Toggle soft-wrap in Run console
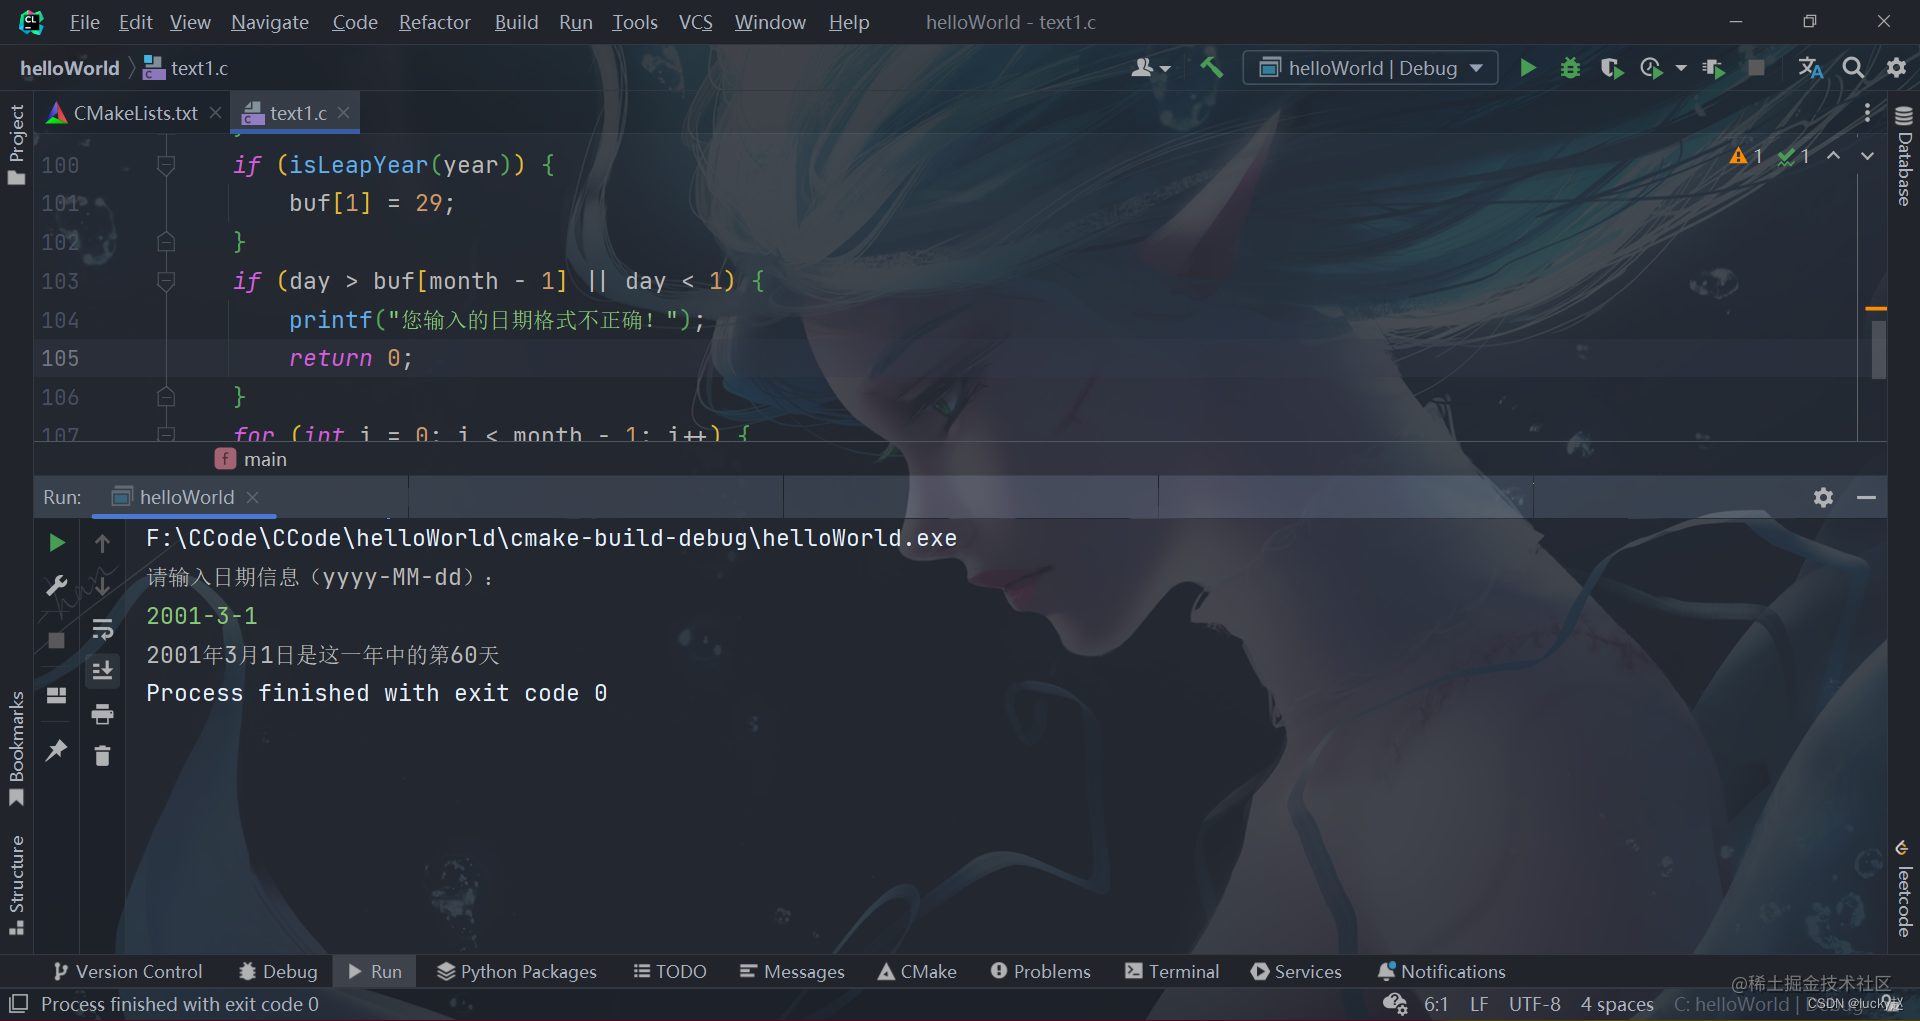This screenshot has width=1920, height=1021. pos(102,629)
